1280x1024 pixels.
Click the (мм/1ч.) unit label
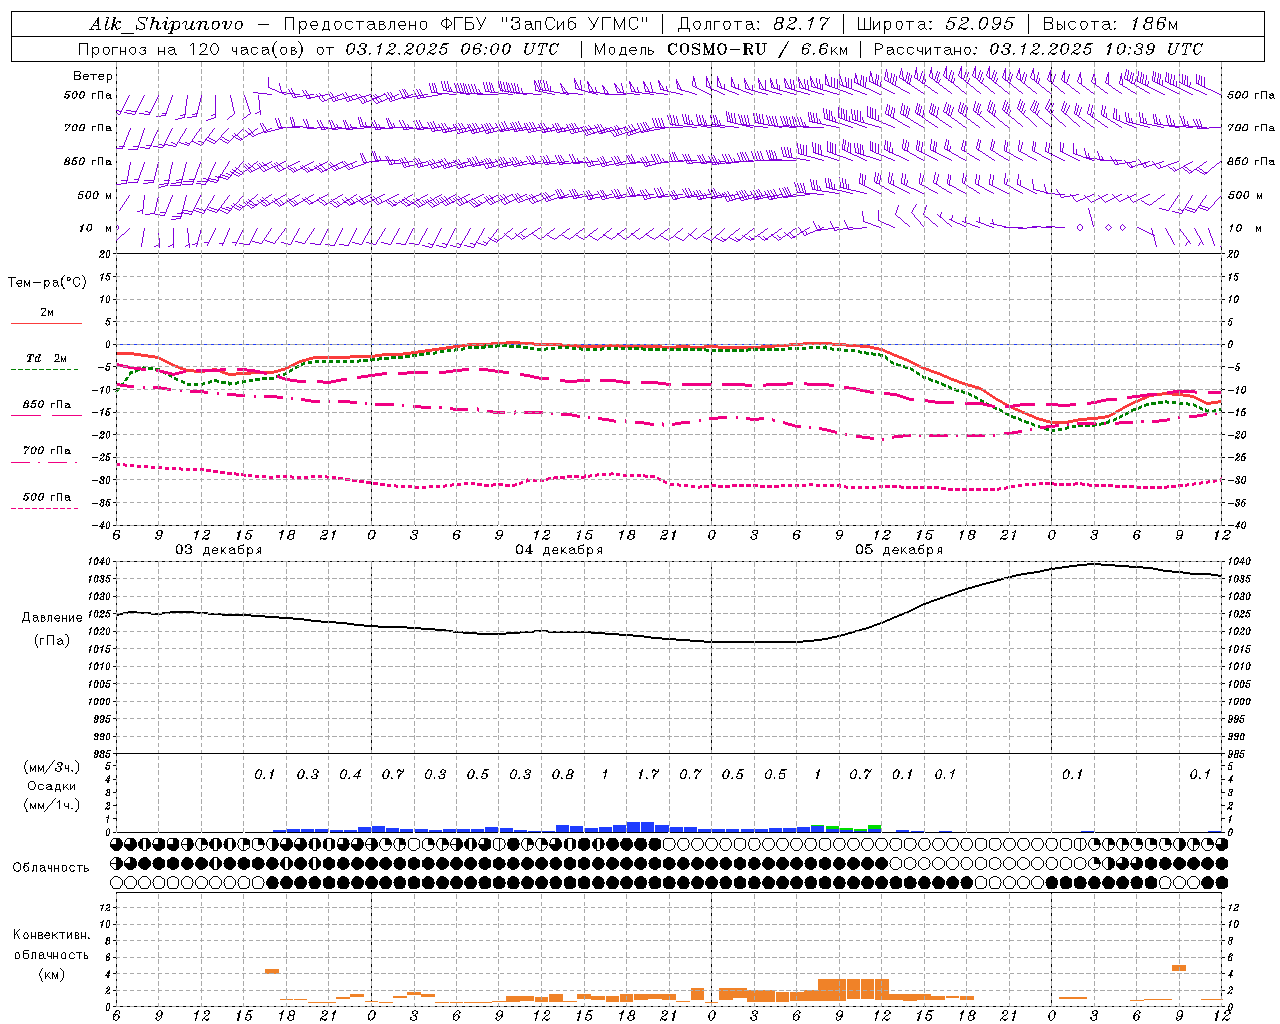[51, 805]
